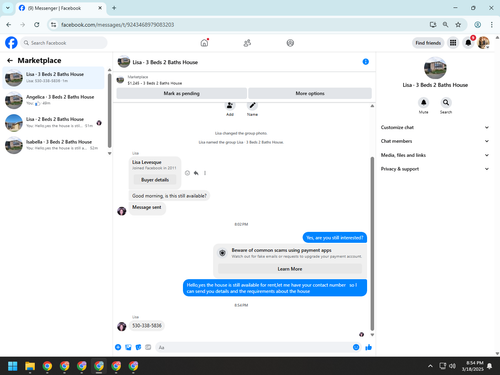This screenshot has height=375, width=500.
Task: Mute this conversation in right panel
Action: click(x=423, y=102)
